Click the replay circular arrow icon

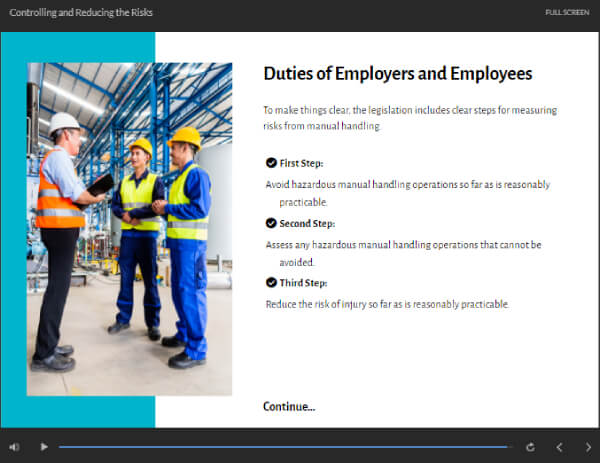pos(530,447)
